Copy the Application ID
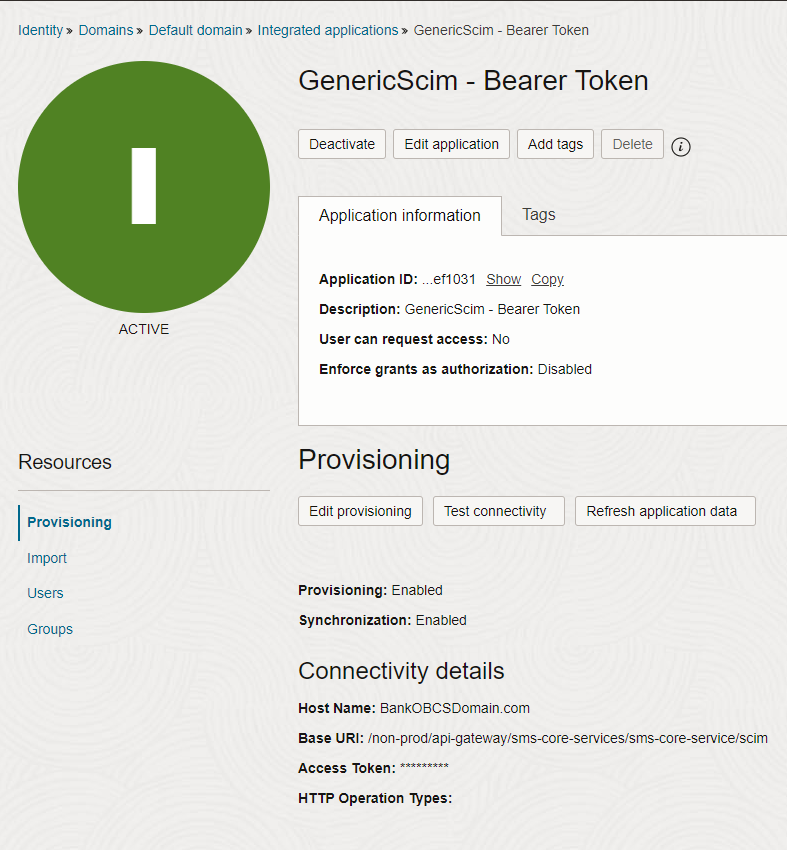 point(547,279)
